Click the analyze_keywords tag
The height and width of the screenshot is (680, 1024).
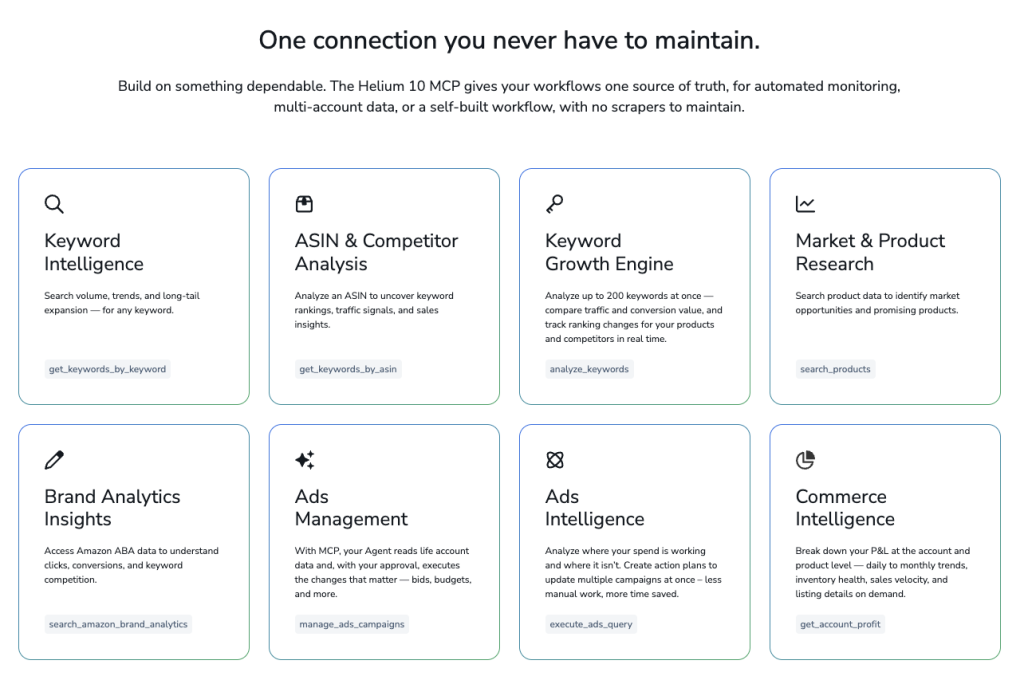coord(589,369)
